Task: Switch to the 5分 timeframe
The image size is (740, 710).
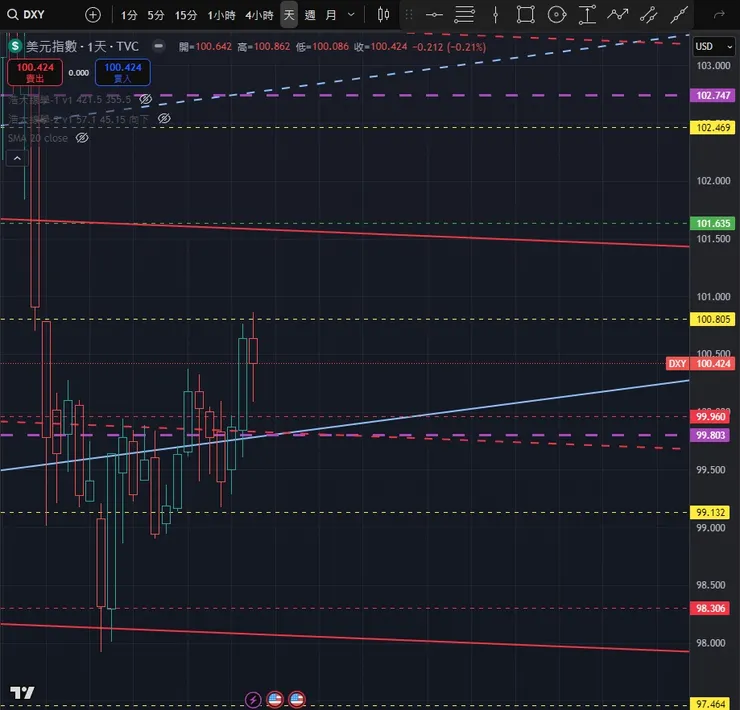Action: [x=156, y=15]
